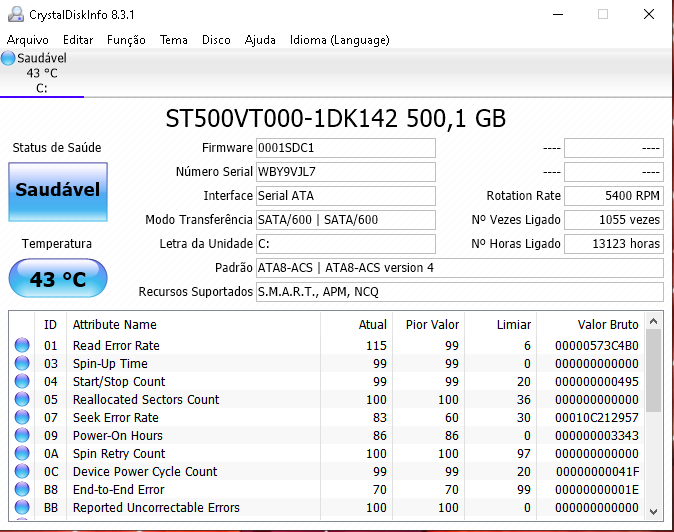Image resolution: width=674 pixels, height=532 pixels.
Task: Open the Arquivo menu
Action: point(28,40)
